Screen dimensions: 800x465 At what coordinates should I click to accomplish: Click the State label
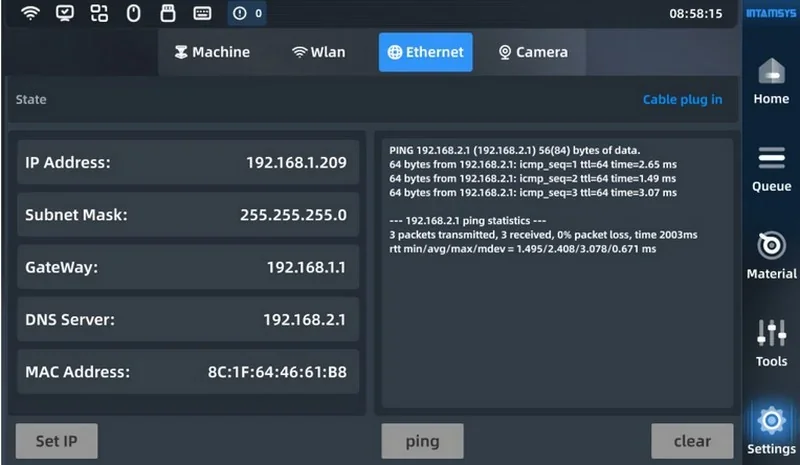(x=31, y=100)
